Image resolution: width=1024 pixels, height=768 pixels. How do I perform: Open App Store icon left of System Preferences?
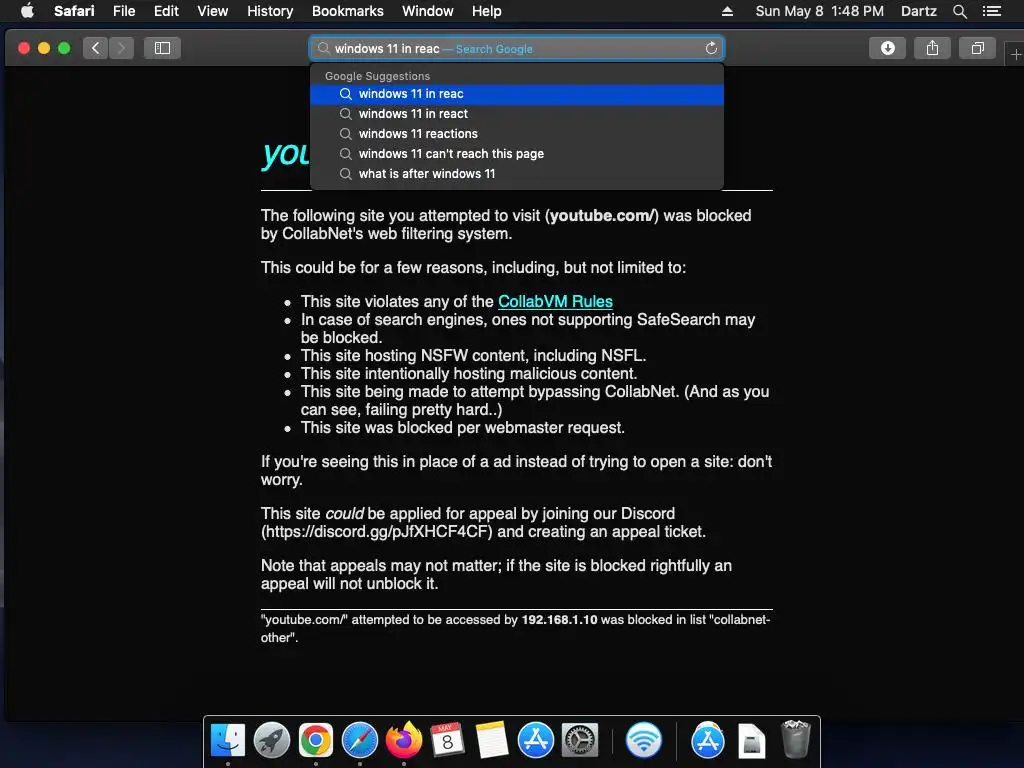[x=536, y=740]
